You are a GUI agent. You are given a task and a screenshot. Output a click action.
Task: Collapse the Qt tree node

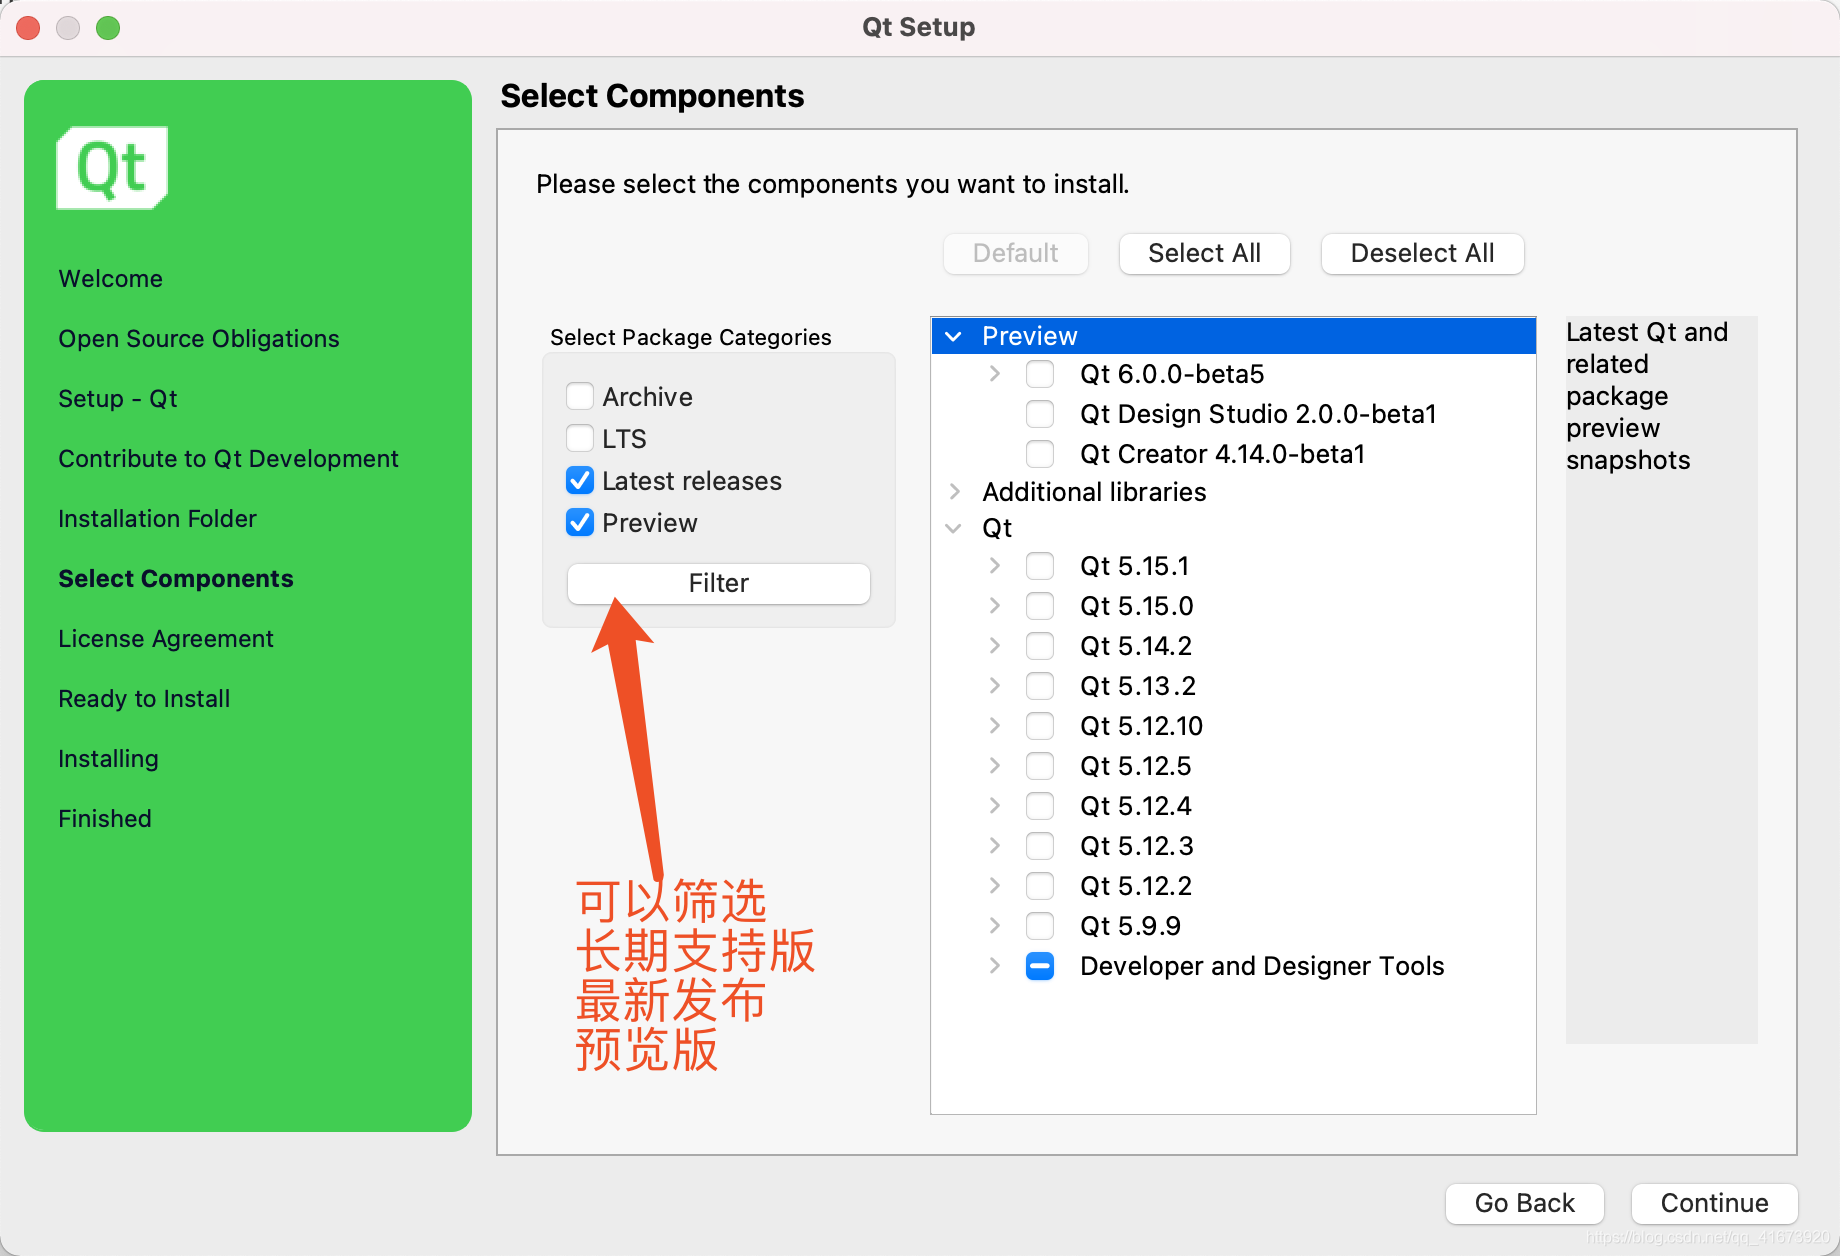point(953,528)
